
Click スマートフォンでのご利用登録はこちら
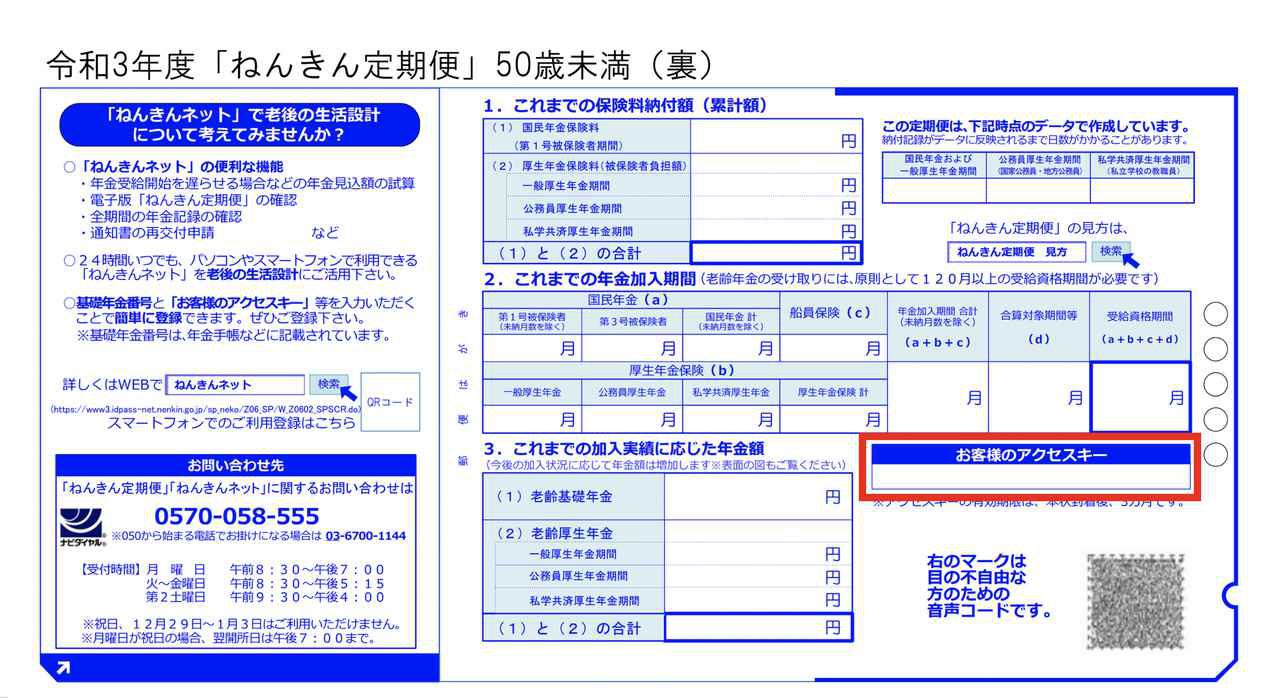(x=231, y=423)
